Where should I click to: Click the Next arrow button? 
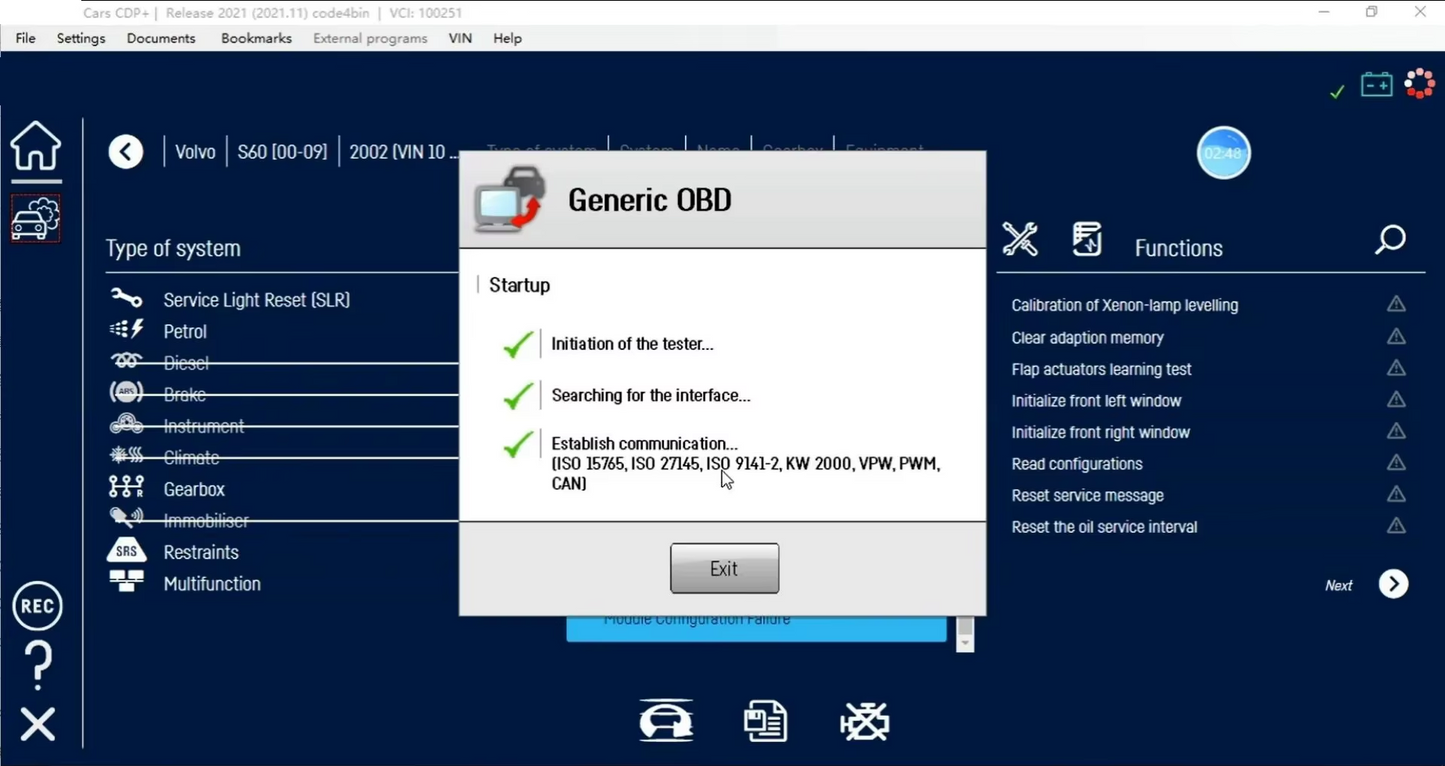[1393, 584]
